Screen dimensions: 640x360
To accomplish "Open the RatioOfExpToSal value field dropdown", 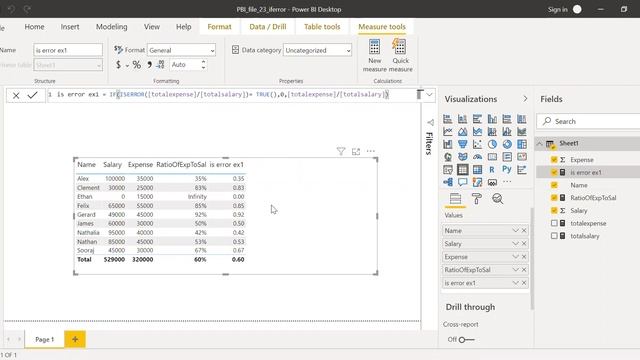I will point(516,270).
